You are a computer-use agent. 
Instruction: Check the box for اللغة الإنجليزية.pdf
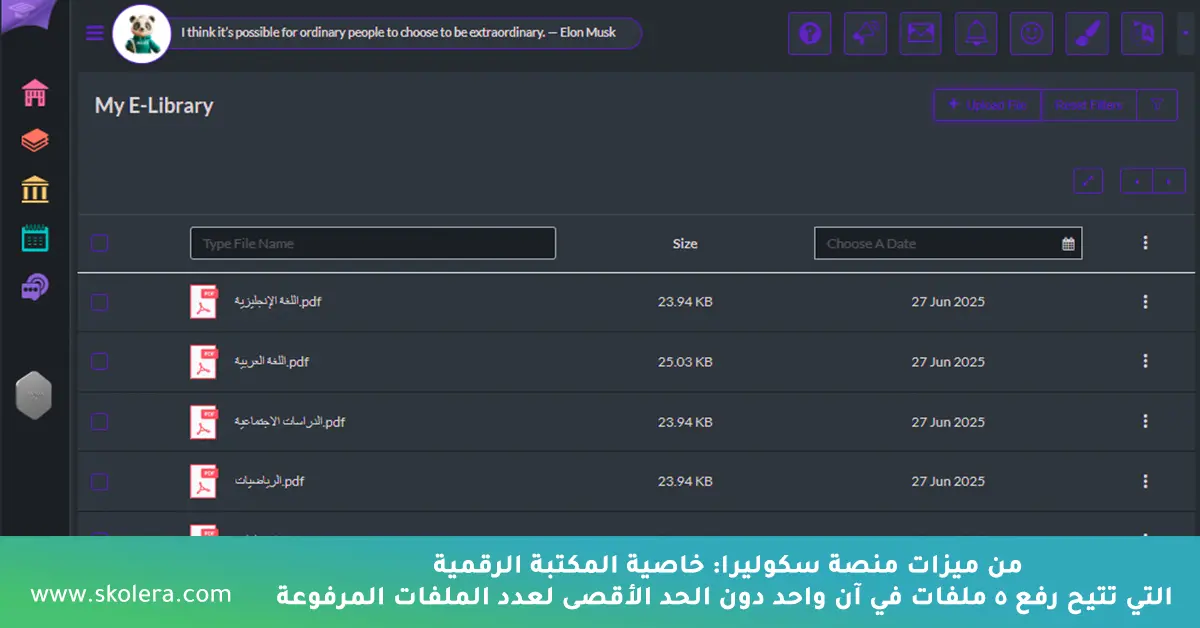(100, 302)
